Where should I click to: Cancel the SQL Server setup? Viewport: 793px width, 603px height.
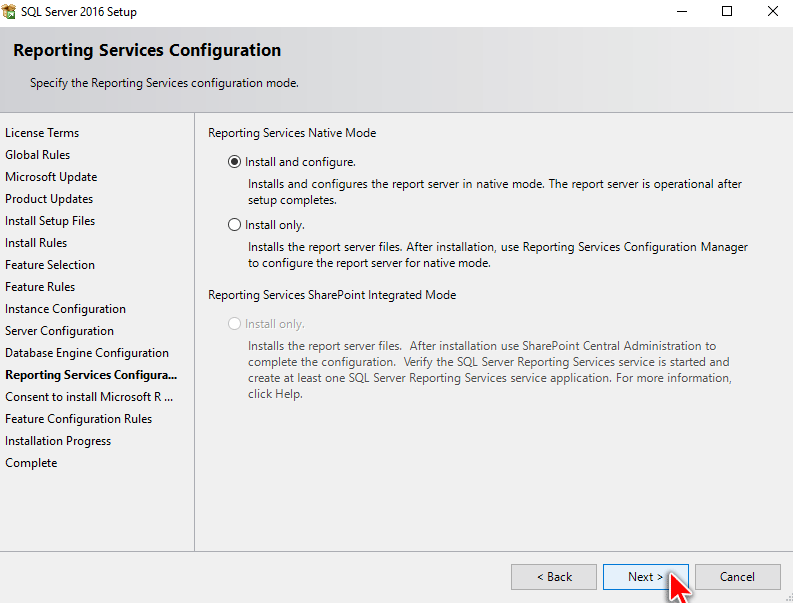click(737, 577)
